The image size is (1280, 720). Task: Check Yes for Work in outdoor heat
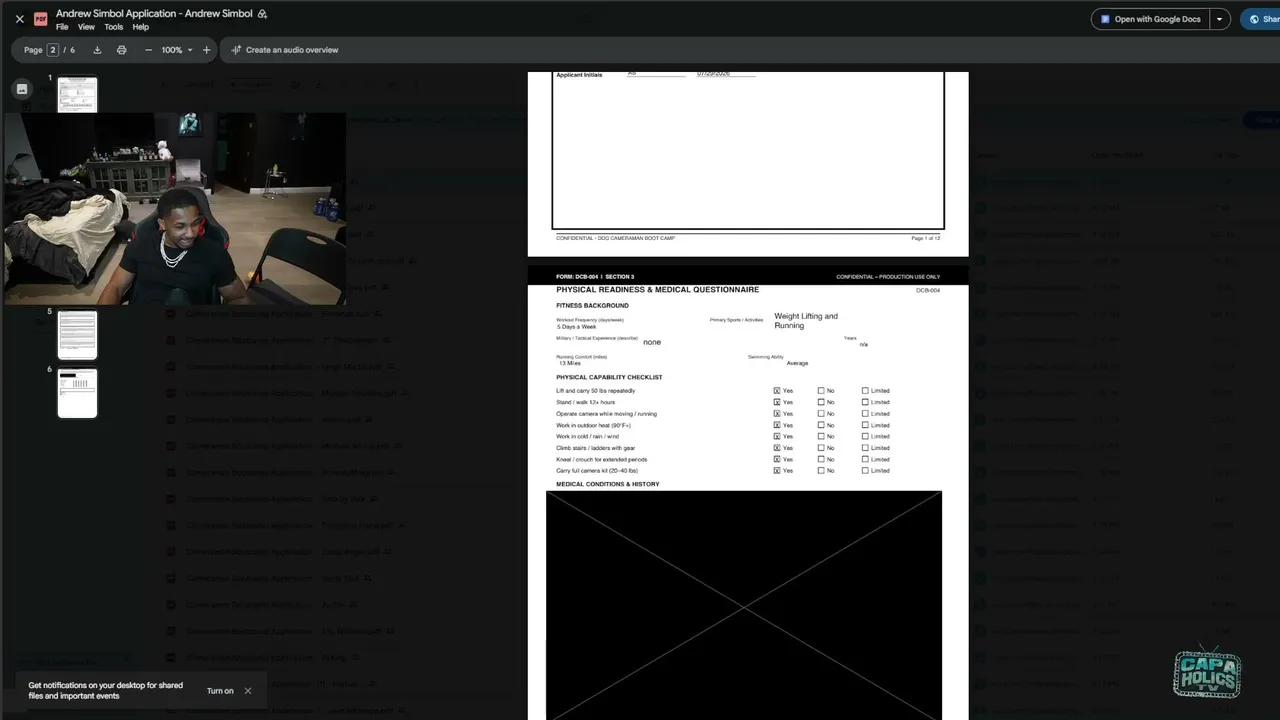point(777,425)
